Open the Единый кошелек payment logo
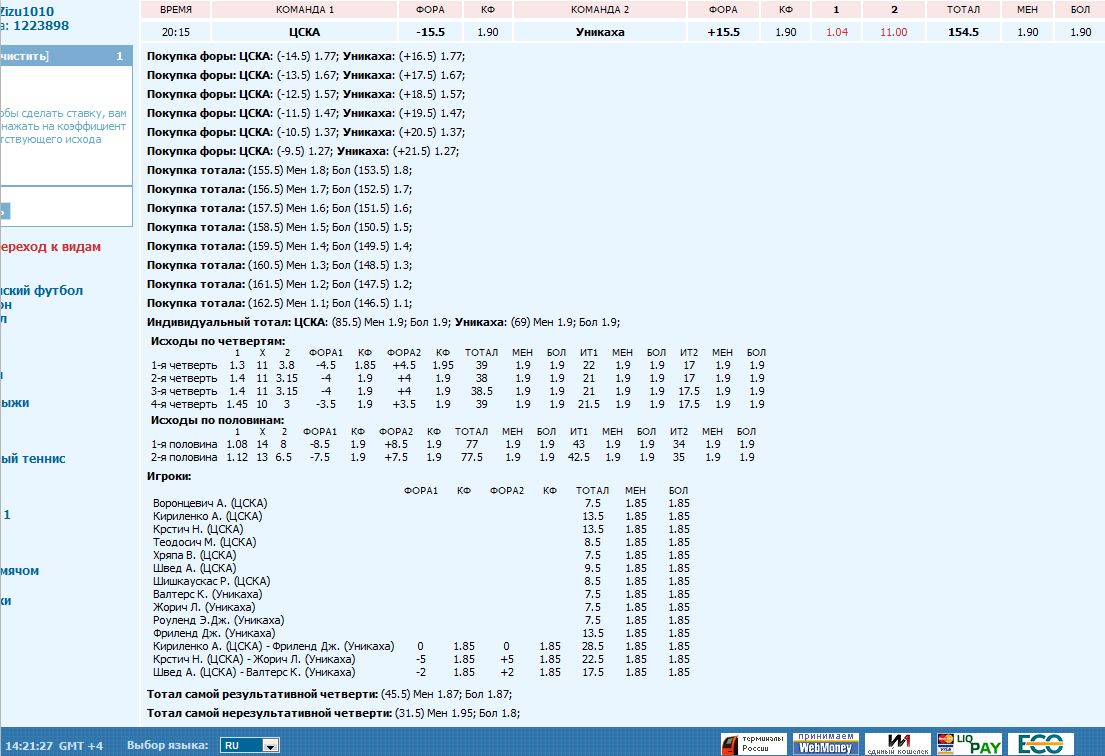This screenshot has width=1105, height=756. [x=897, y=743]
